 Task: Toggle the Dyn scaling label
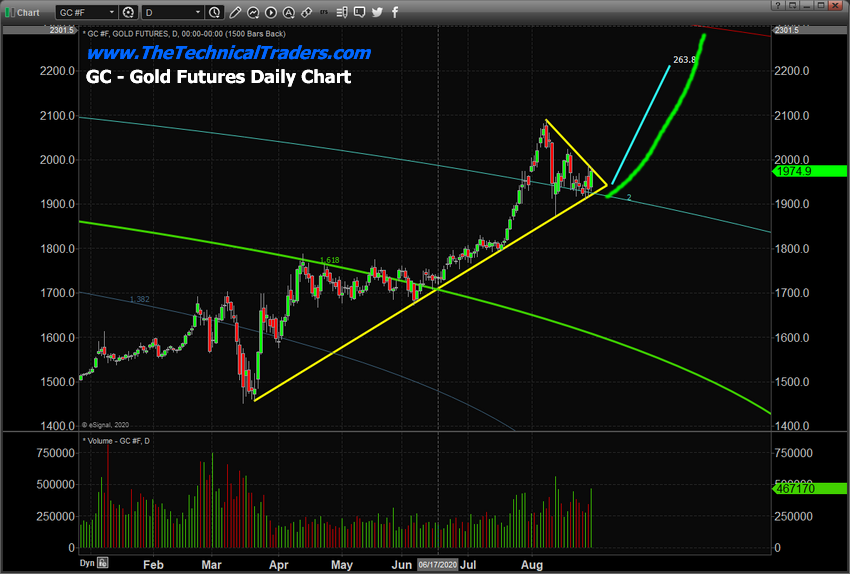point(85,563)
